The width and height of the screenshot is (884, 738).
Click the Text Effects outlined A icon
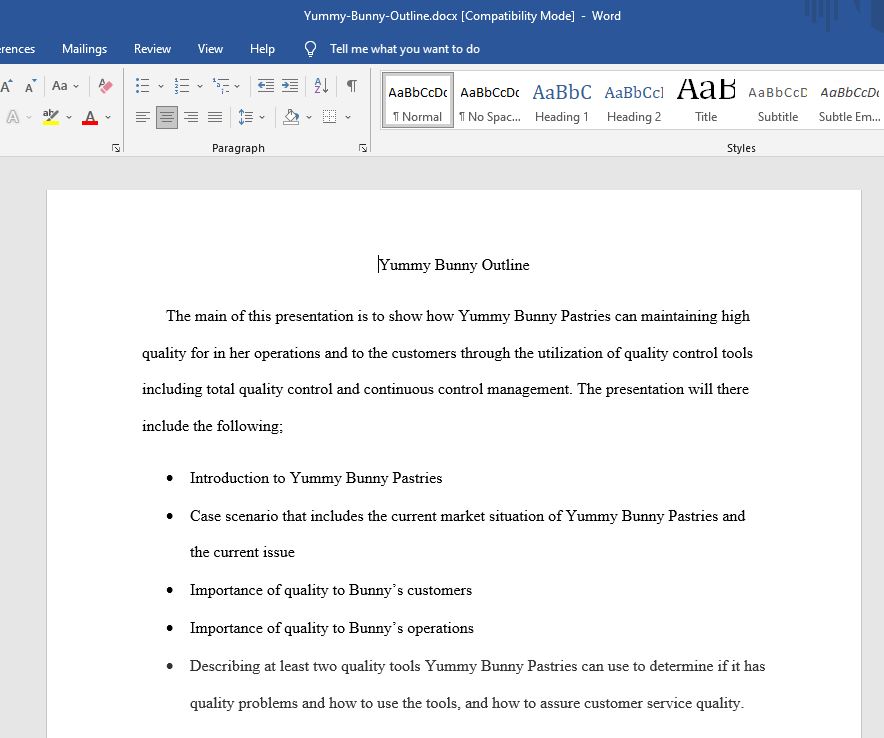(x=12, y=117)
